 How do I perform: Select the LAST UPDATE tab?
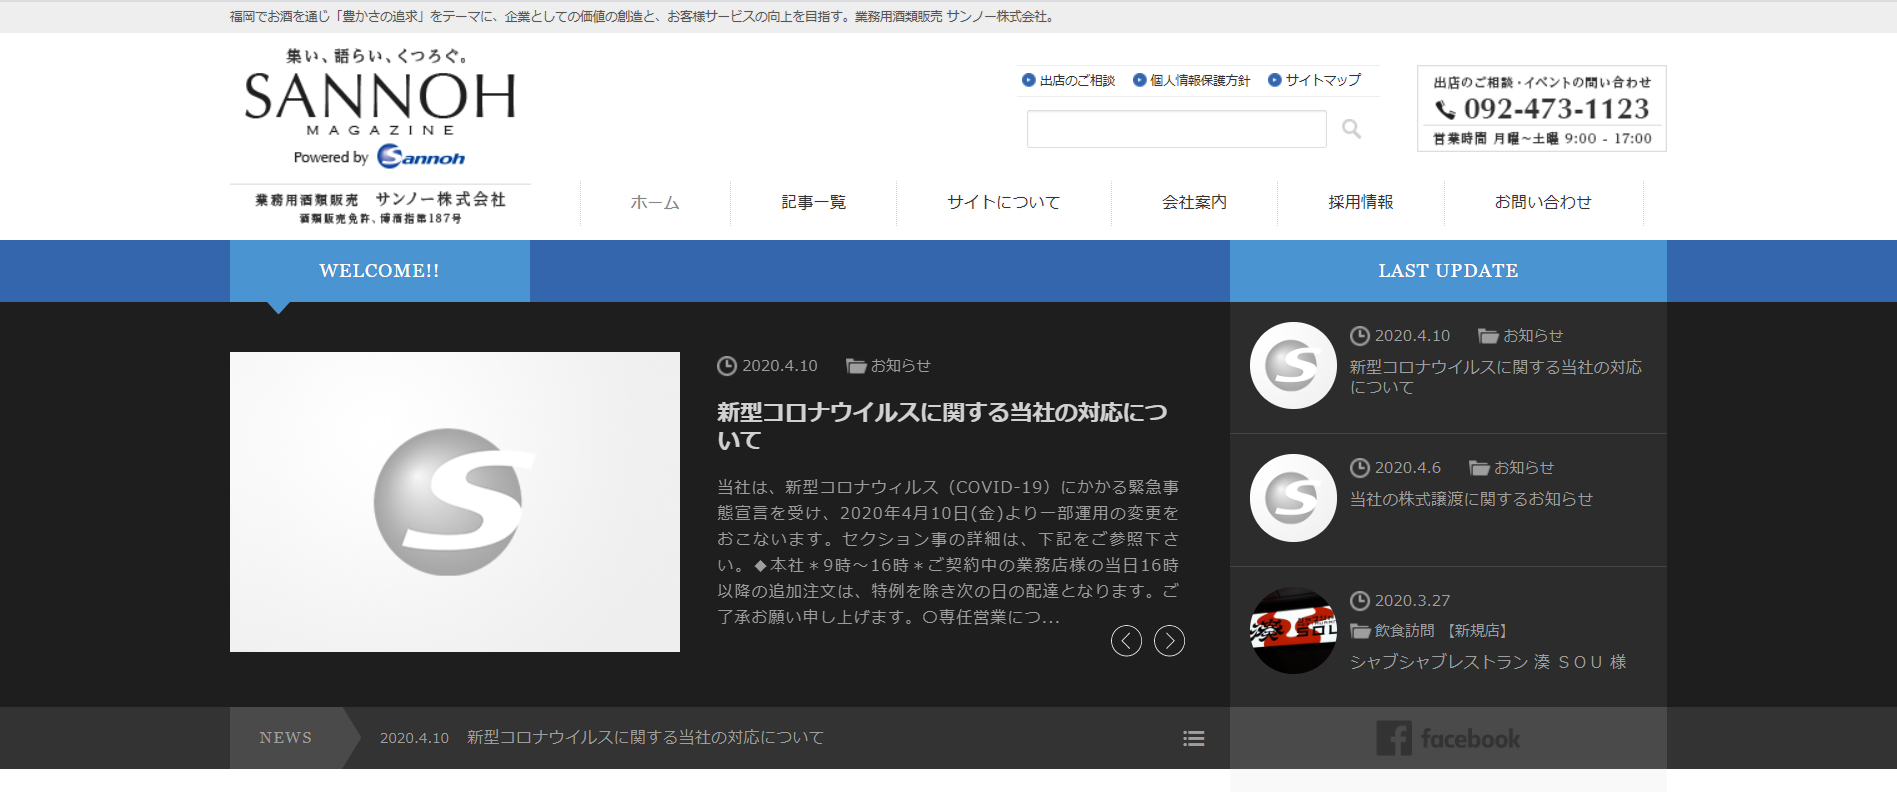click(1448, 271)
